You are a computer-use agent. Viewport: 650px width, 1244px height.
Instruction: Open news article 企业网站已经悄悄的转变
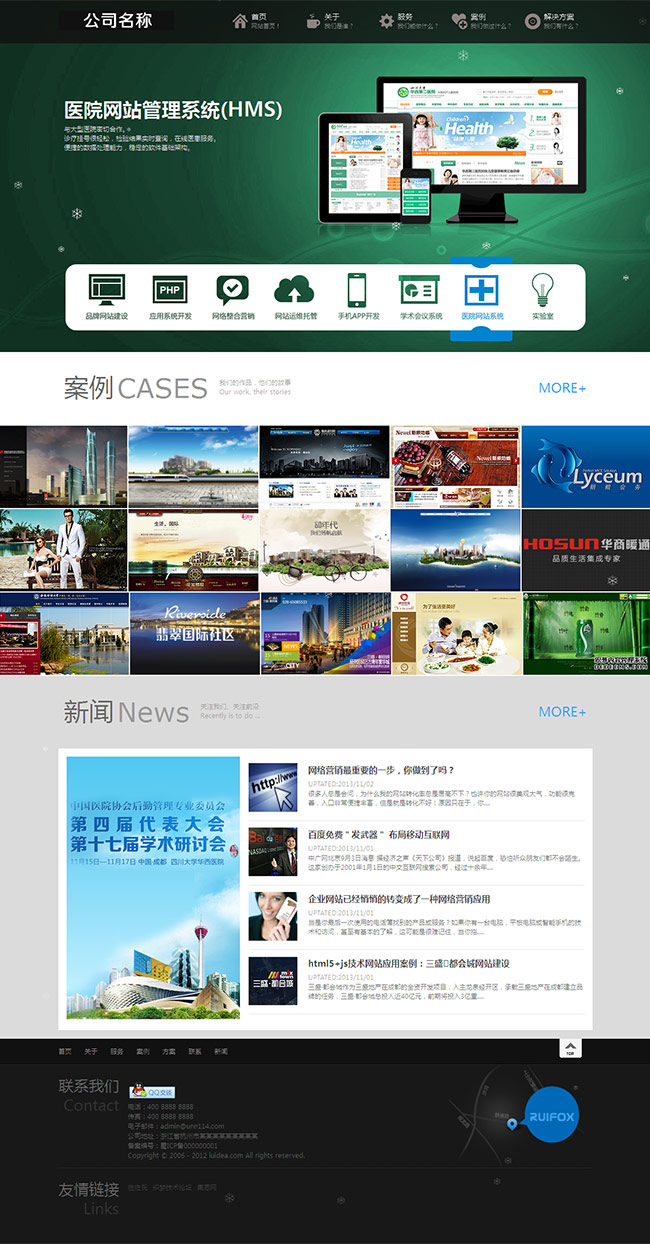[399, 899]
